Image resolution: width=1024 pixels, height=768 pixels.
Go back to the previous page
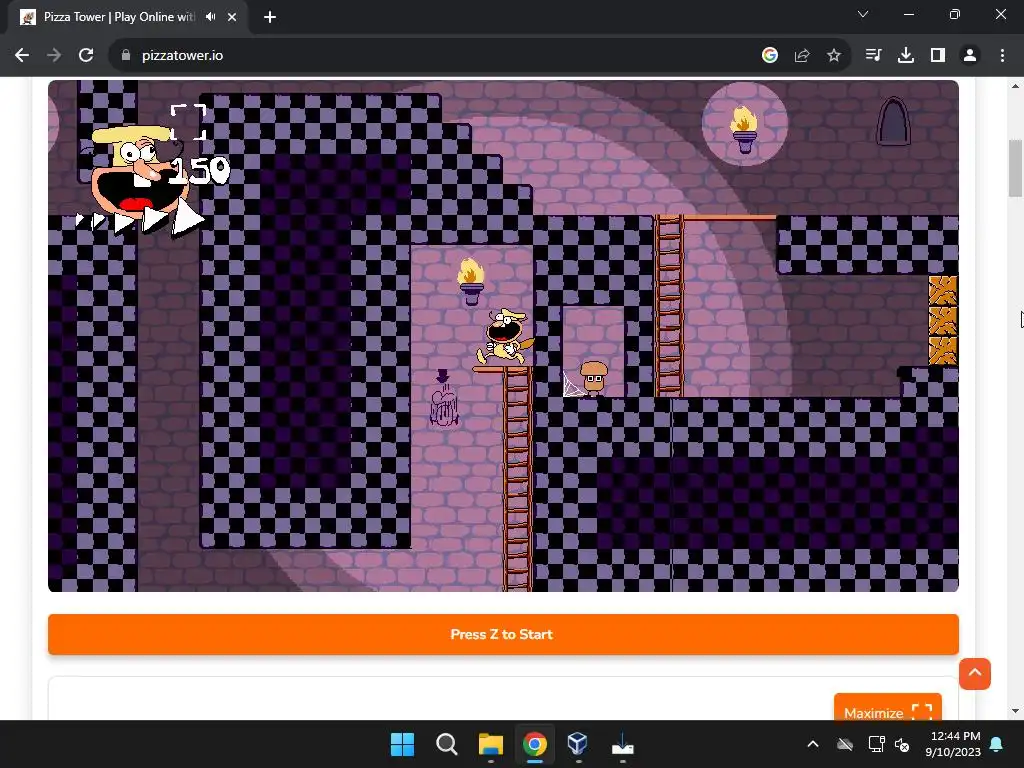22,56
